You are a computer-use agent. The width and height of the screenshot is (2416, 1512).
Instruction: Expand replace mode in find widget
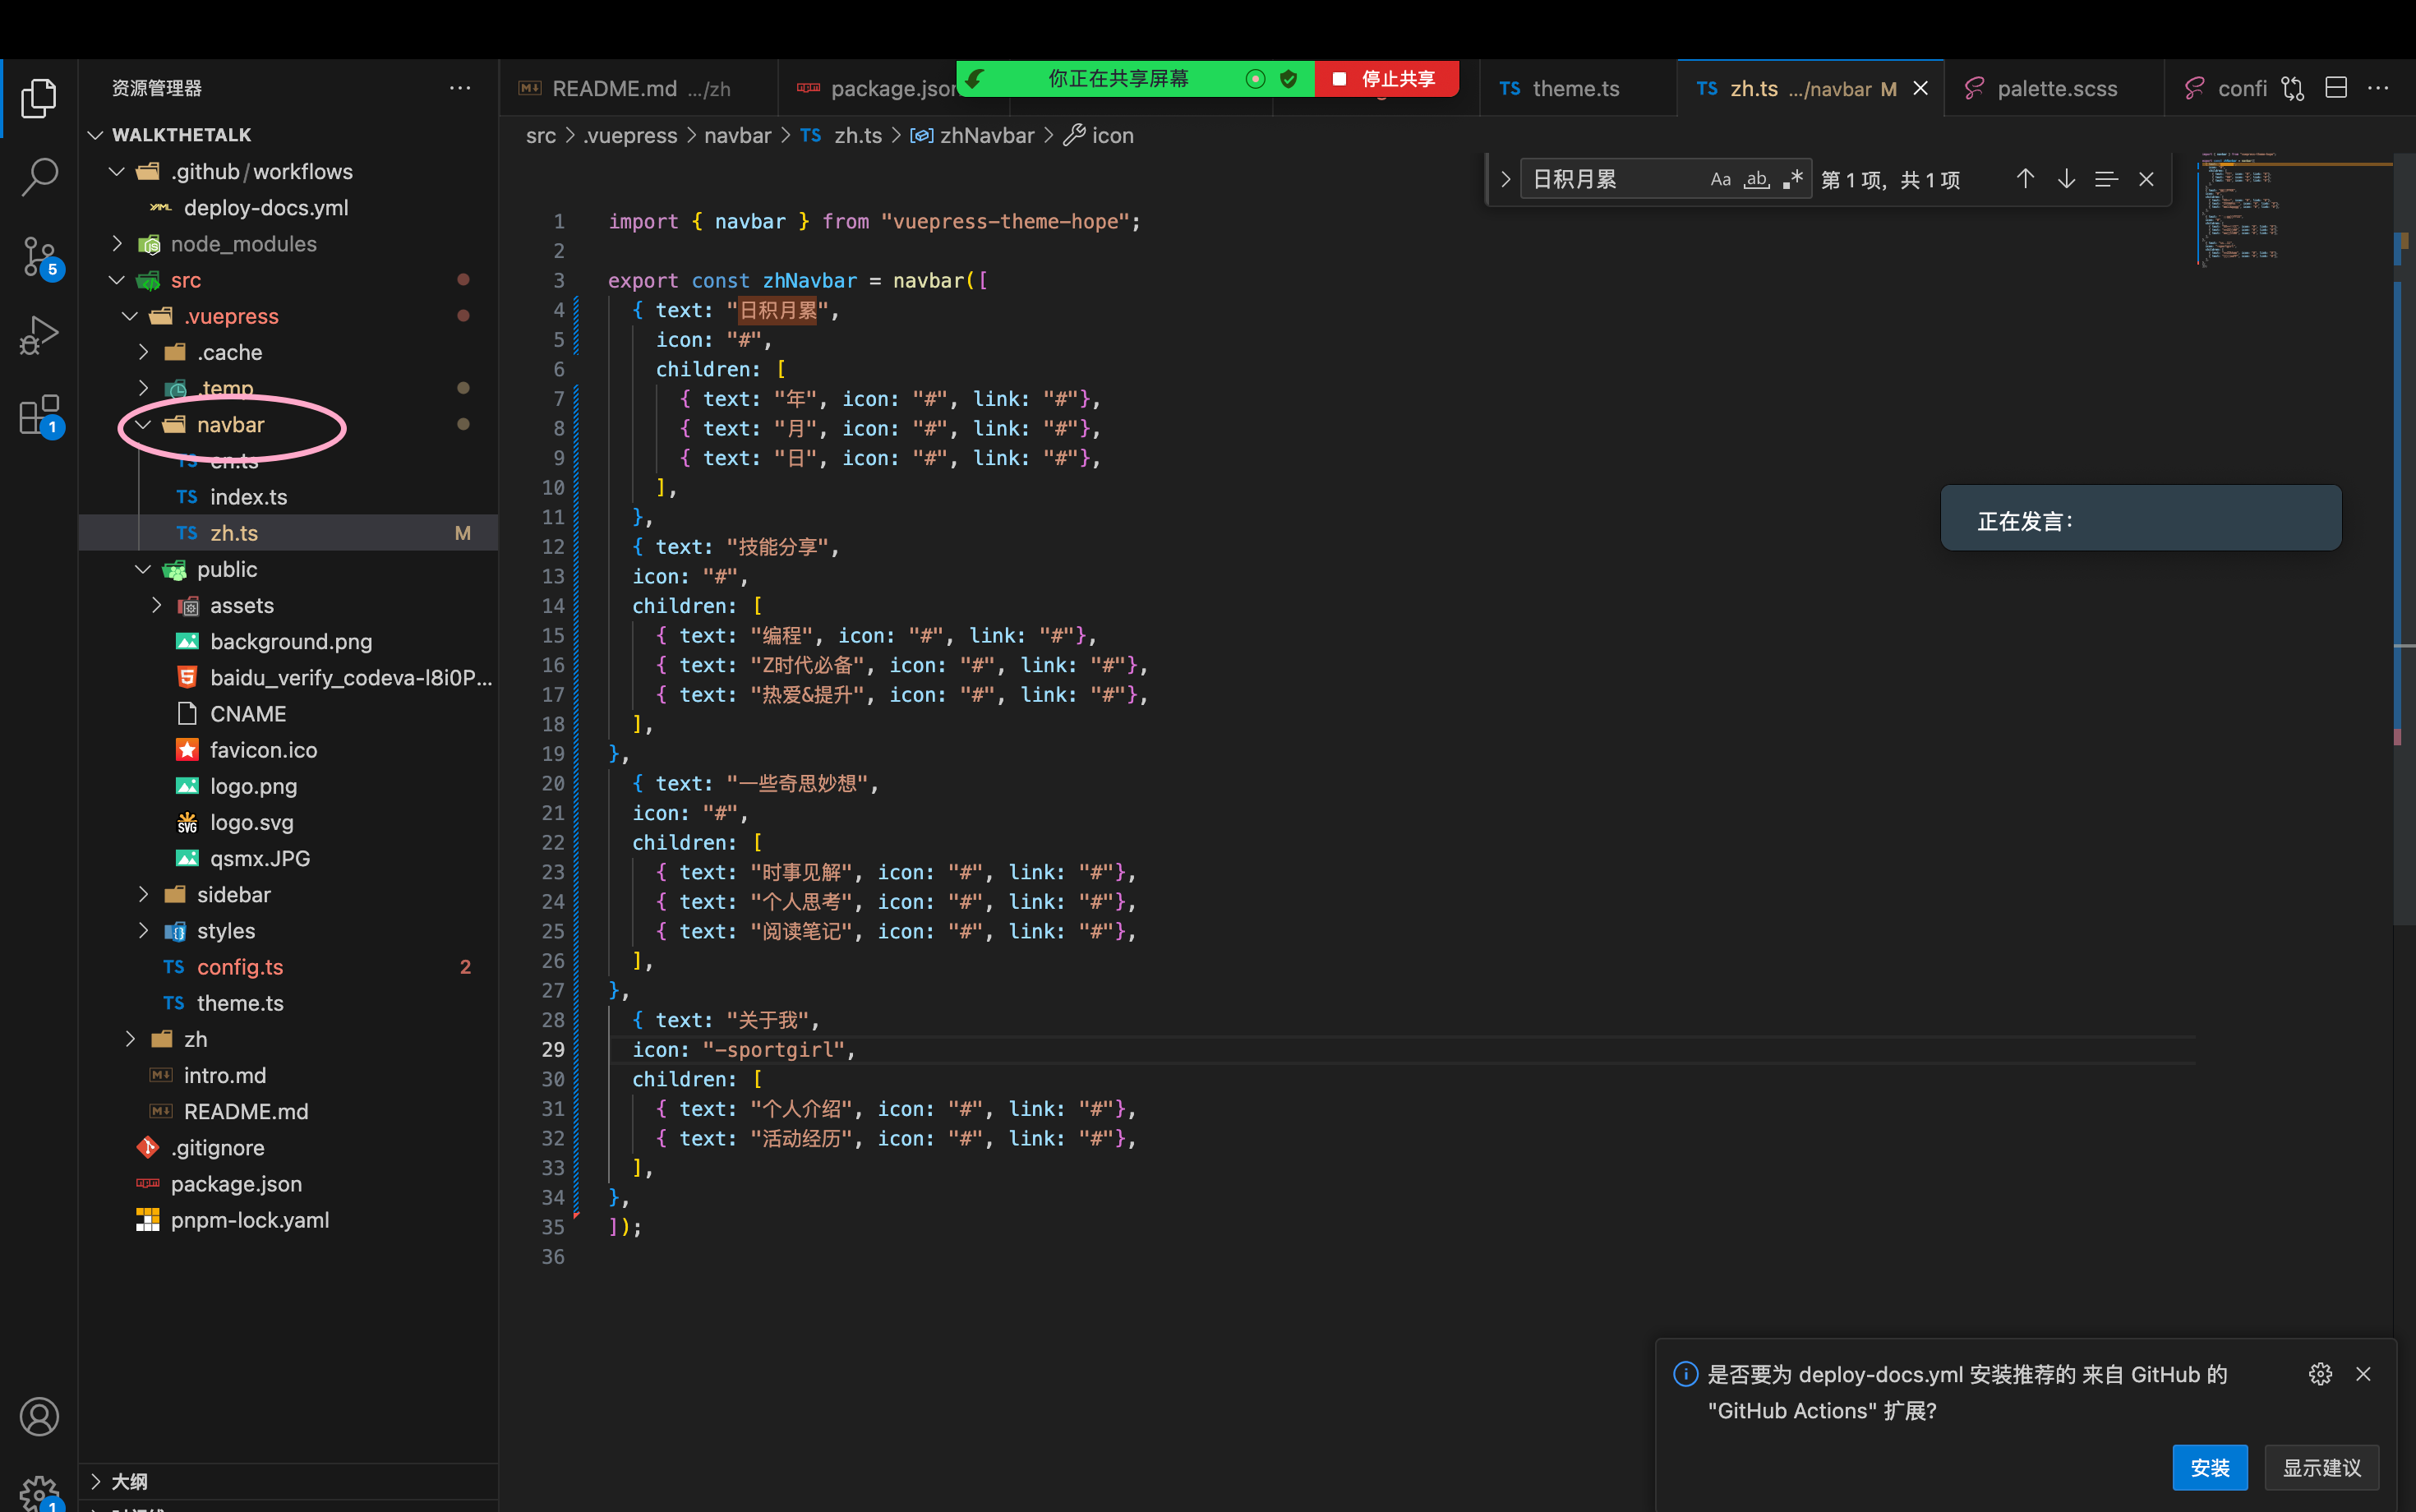[1505, 179]
